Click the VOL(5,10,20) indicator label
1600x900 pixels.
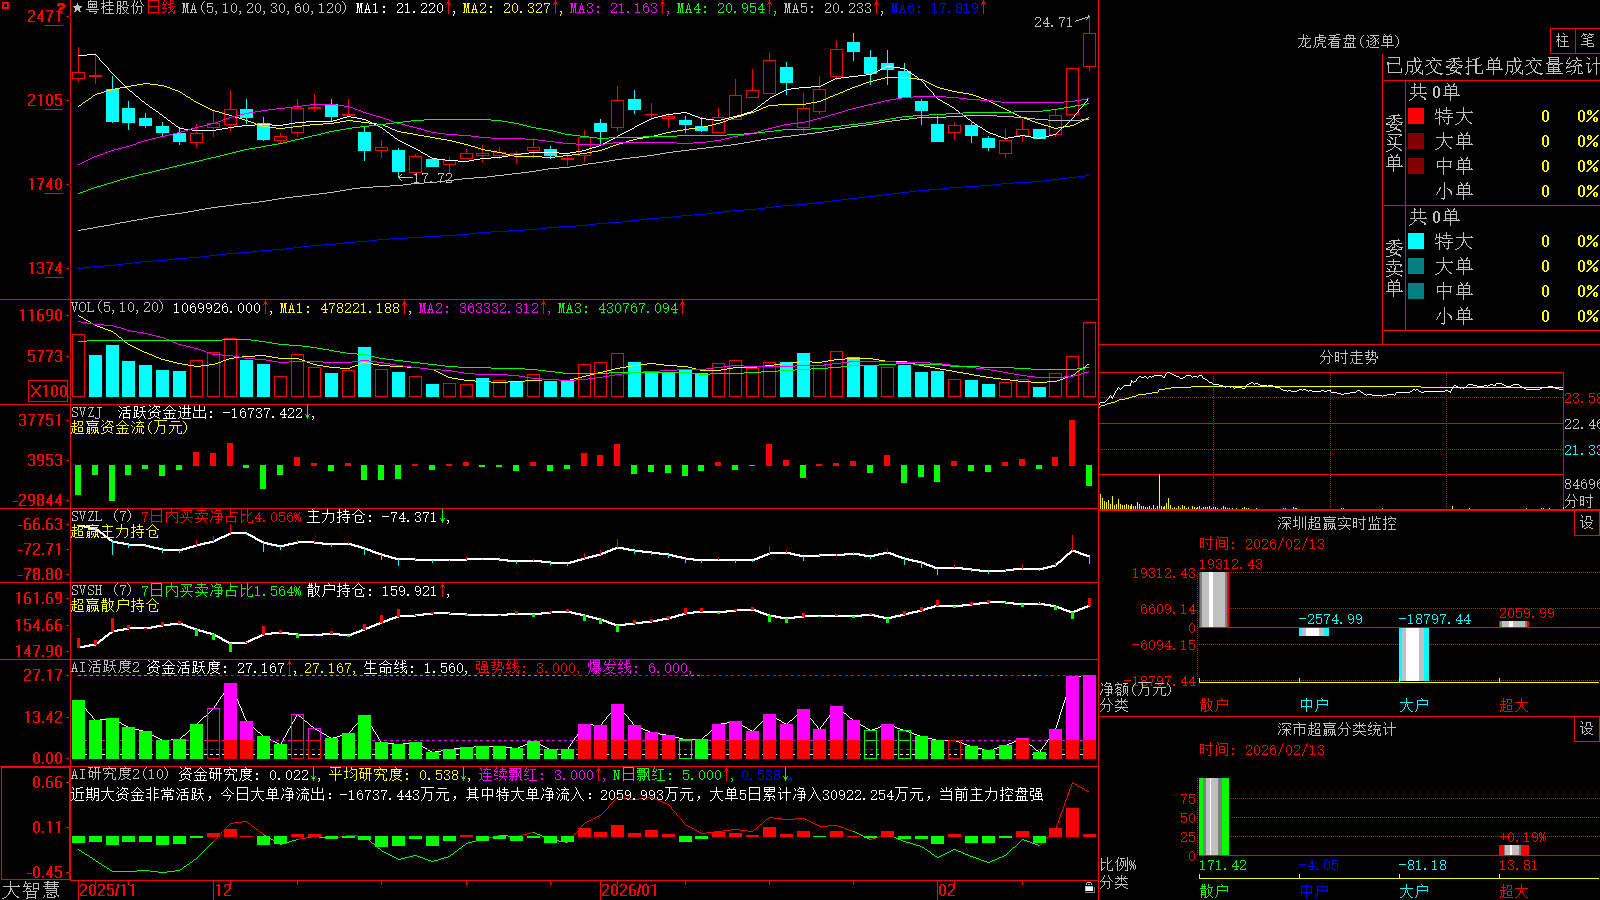point(117,308)
